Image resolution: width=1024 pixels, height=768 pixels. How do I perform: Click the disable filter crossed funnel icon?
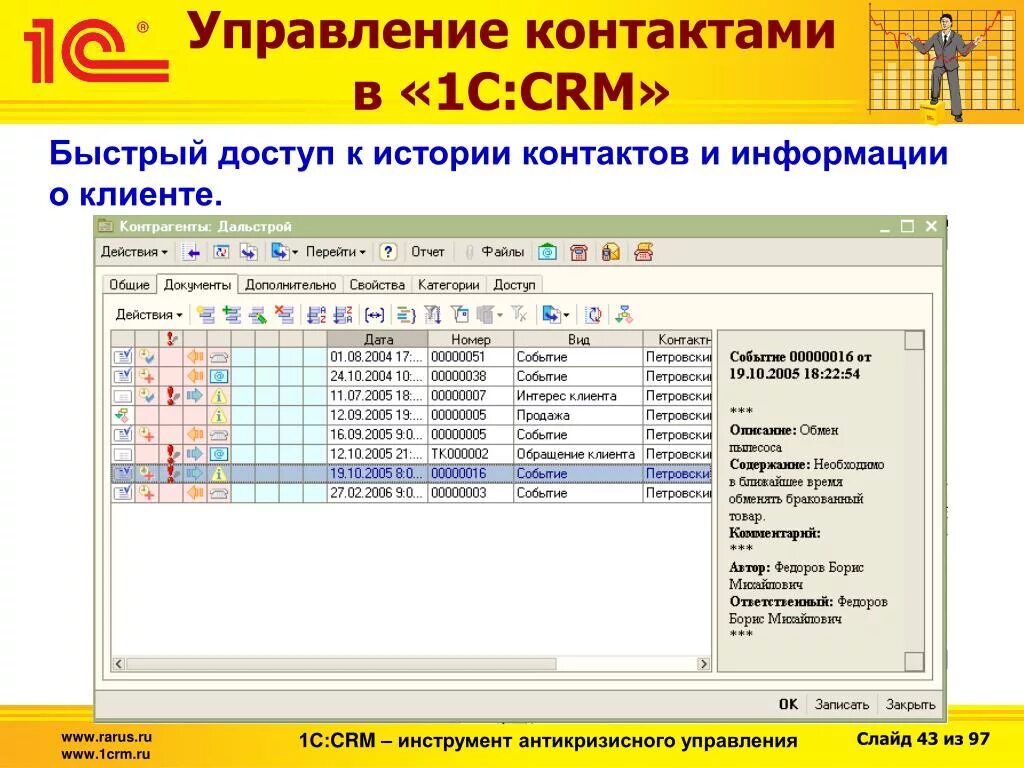(519, 315)
